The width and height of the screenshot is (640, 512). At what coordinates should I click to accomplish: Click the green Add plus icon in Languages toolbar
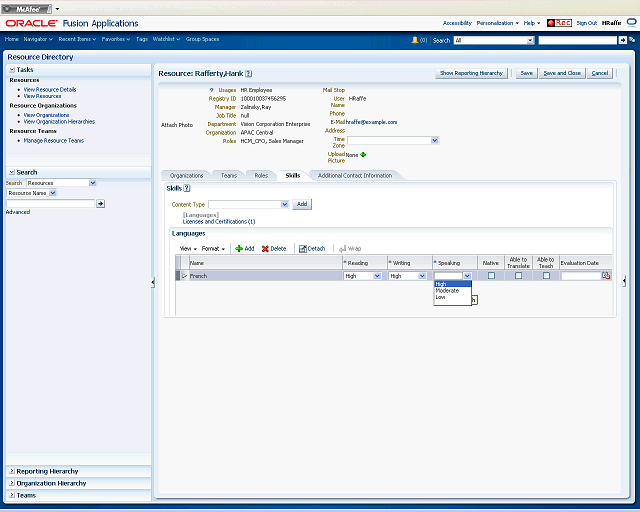point(239,249)
